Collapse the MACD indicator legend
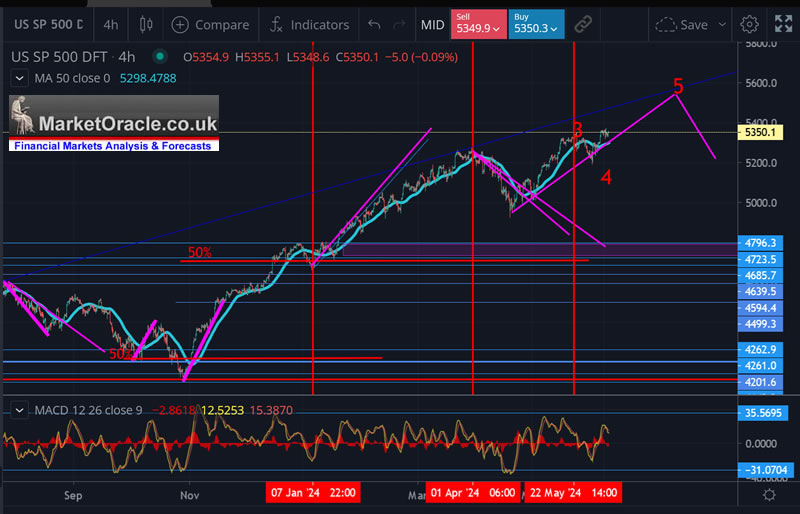Image resolution: width=800 pixels, height=514 pixels. (19, 410)
